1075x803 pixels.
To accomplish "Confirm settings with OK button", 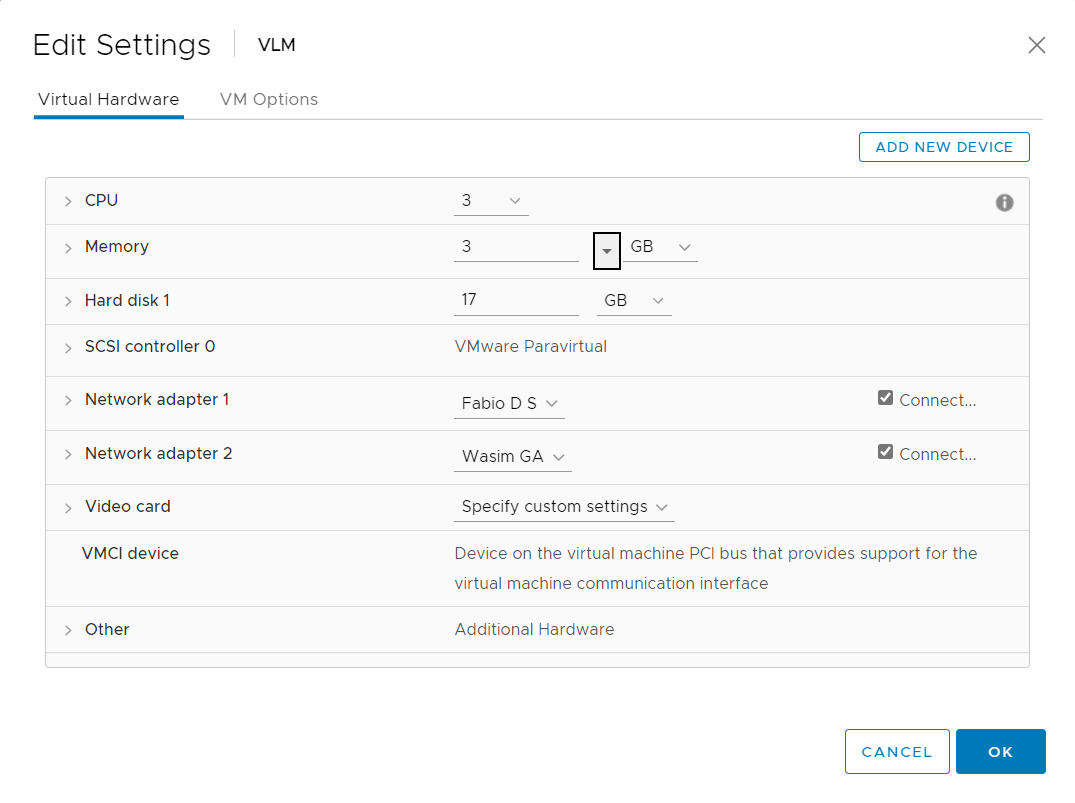I will (x=1001, y=752).
